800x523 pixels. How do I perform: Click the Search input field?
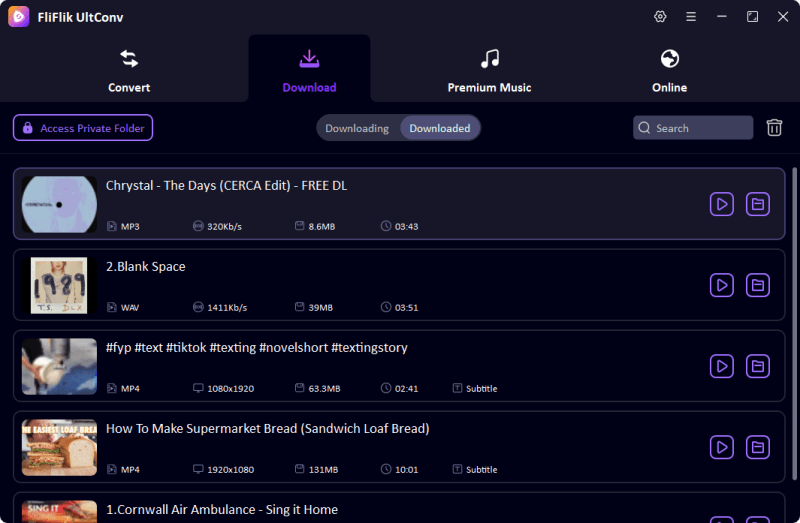click(693, 128)
